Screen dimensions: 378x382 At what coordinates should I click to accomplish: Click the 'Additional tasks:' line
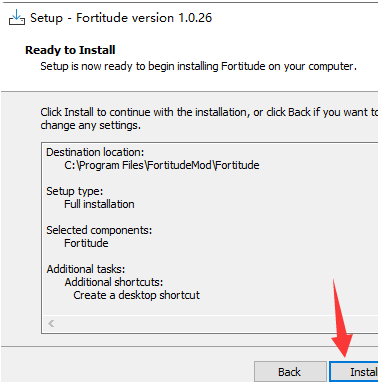[x=86, y=269]
